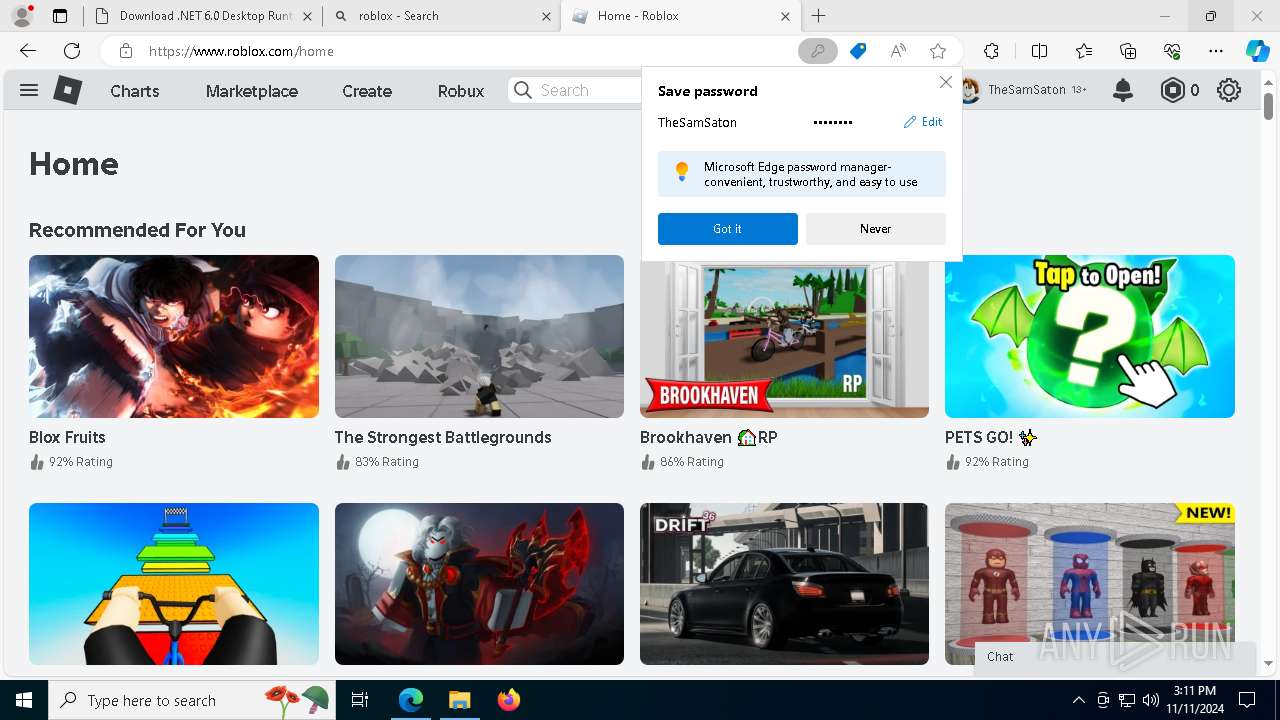Open the Copilot sidebar icon
The height and width of the screenshot is (720, 1280).
1257,51
